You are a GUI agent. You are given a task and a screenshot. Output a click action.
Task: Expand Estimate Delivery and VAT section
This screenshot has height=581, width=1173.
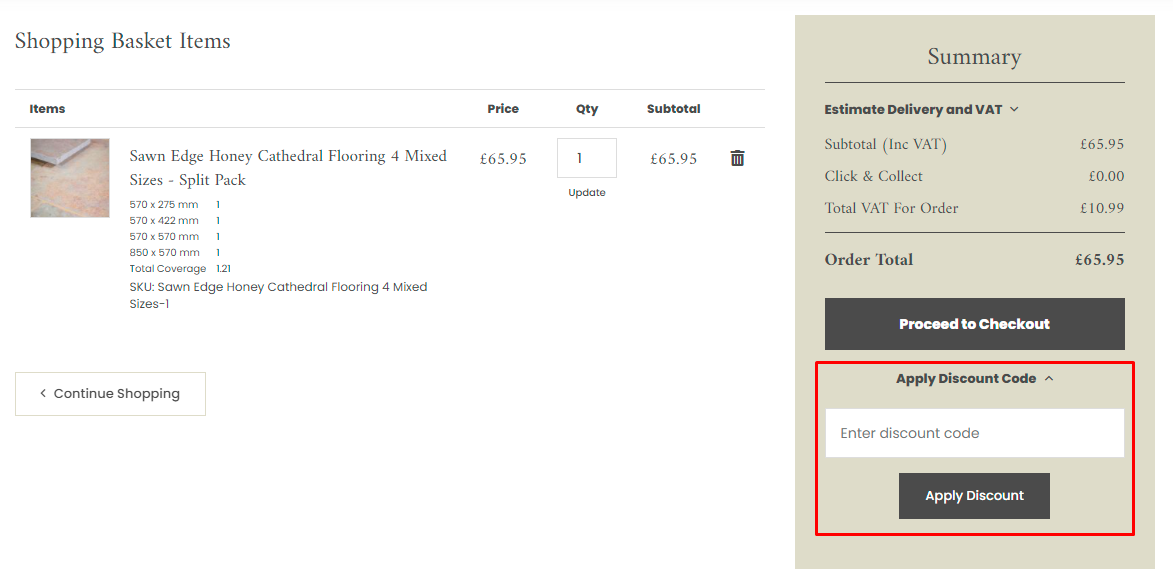(x=921, y=109)
